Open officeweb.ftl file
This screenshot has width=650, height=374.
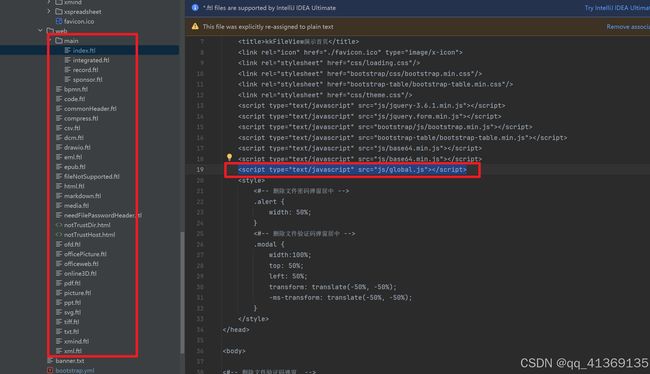81,264
